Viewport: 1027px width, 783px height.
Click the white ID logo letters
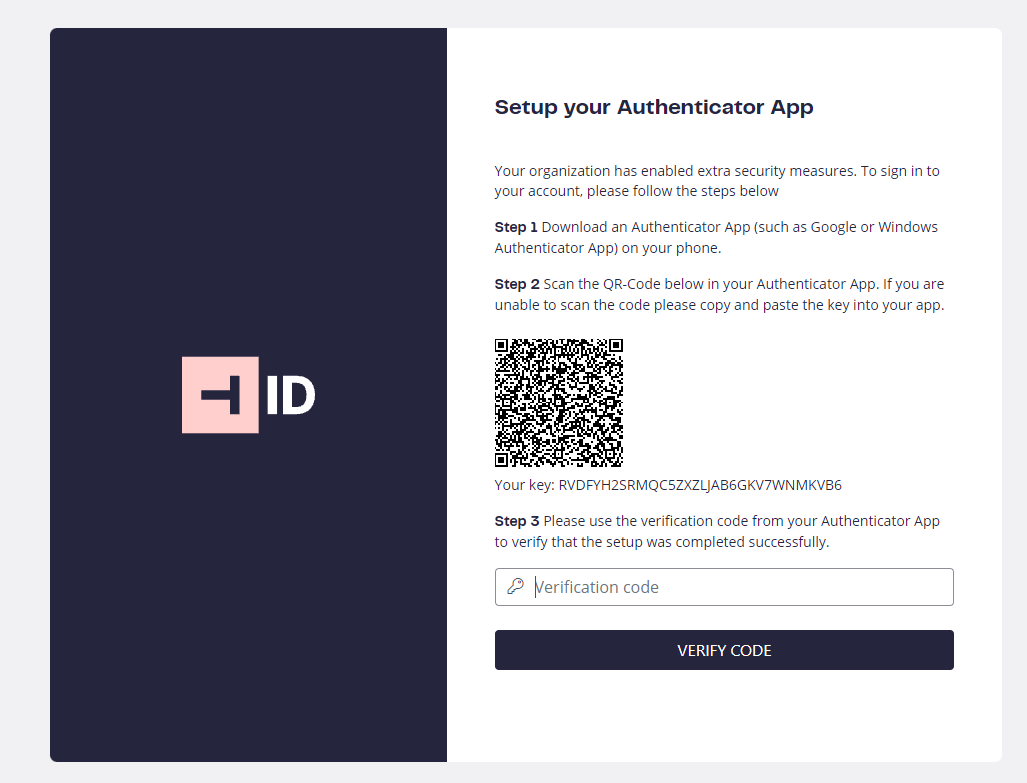click(x=291, y=395)
